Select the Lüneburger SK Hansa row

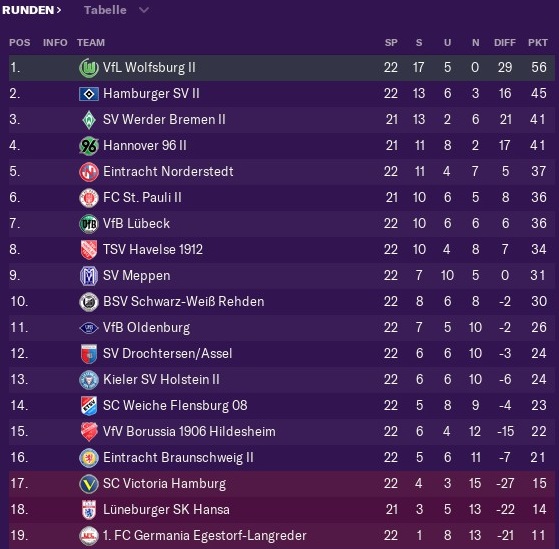282,510
